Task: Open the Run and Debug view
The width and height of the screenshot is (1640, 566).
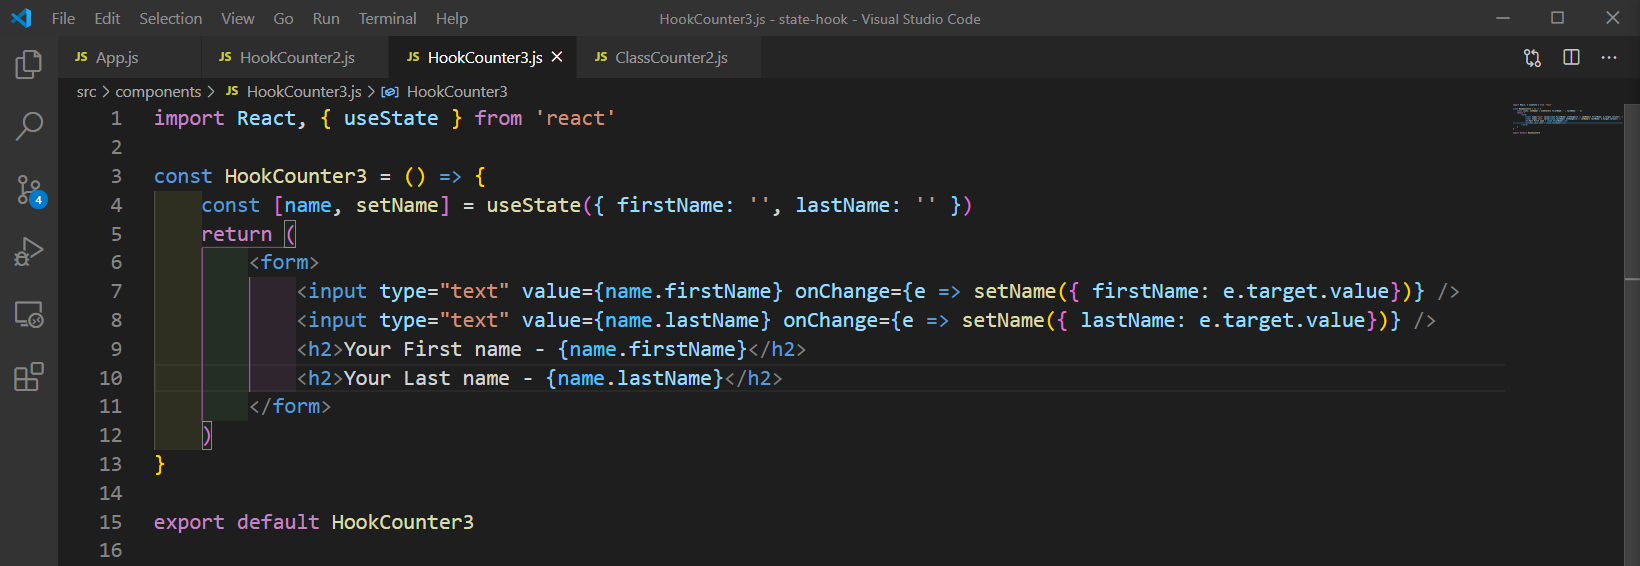Action: tap(29, 252)
